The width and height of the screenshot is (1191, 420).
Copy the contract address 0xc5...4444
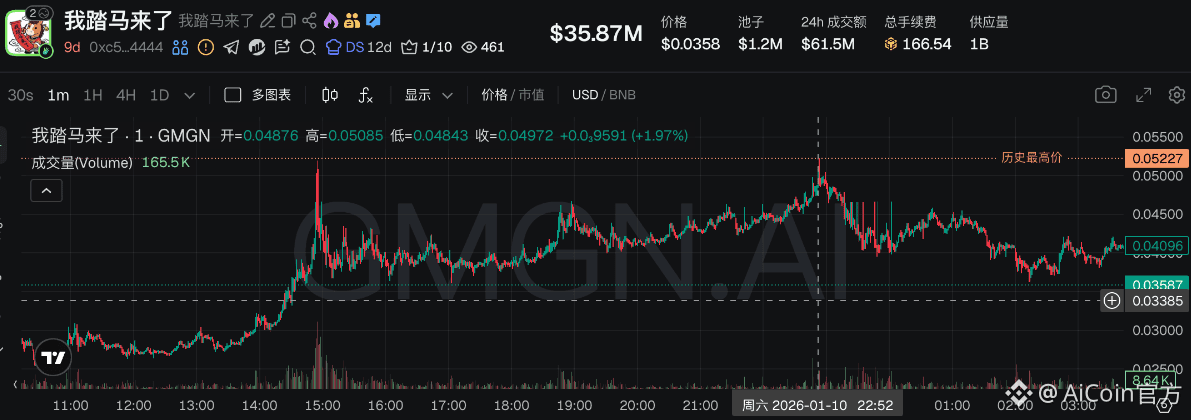pyautogui.click(x=126, y=47)
